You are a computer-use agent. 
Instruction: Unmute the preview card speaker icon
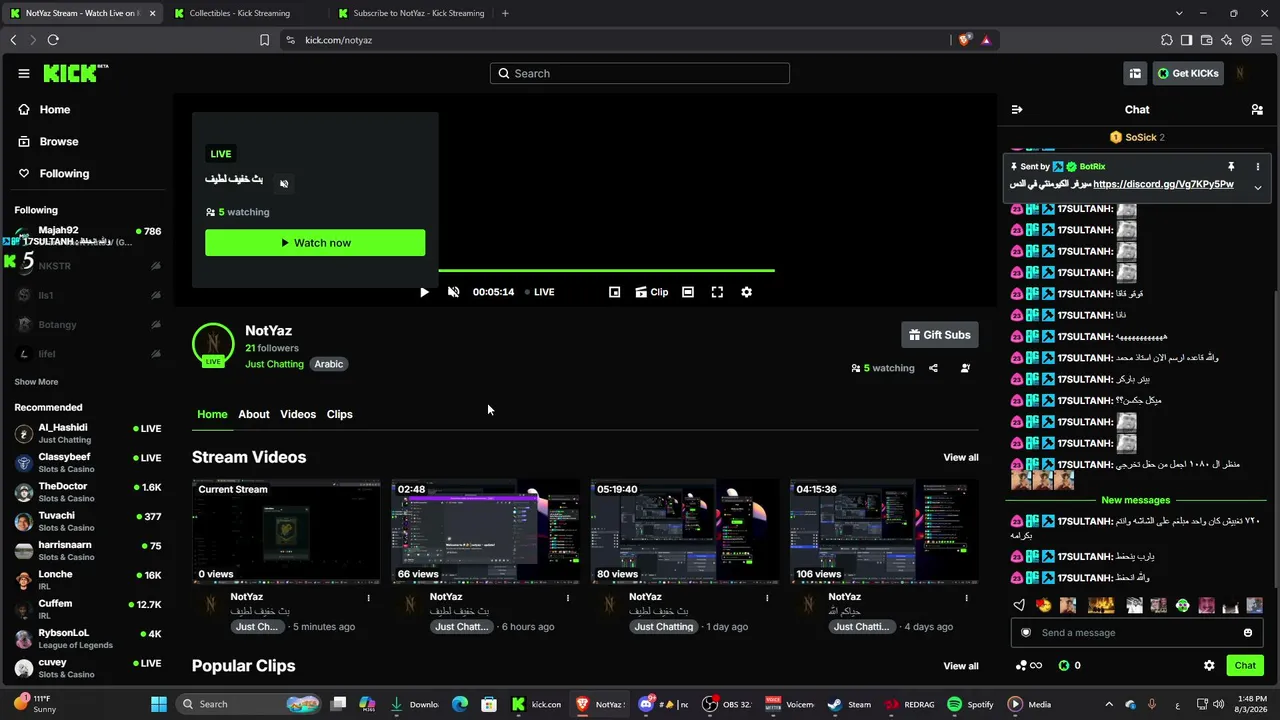tap(284, 184)
